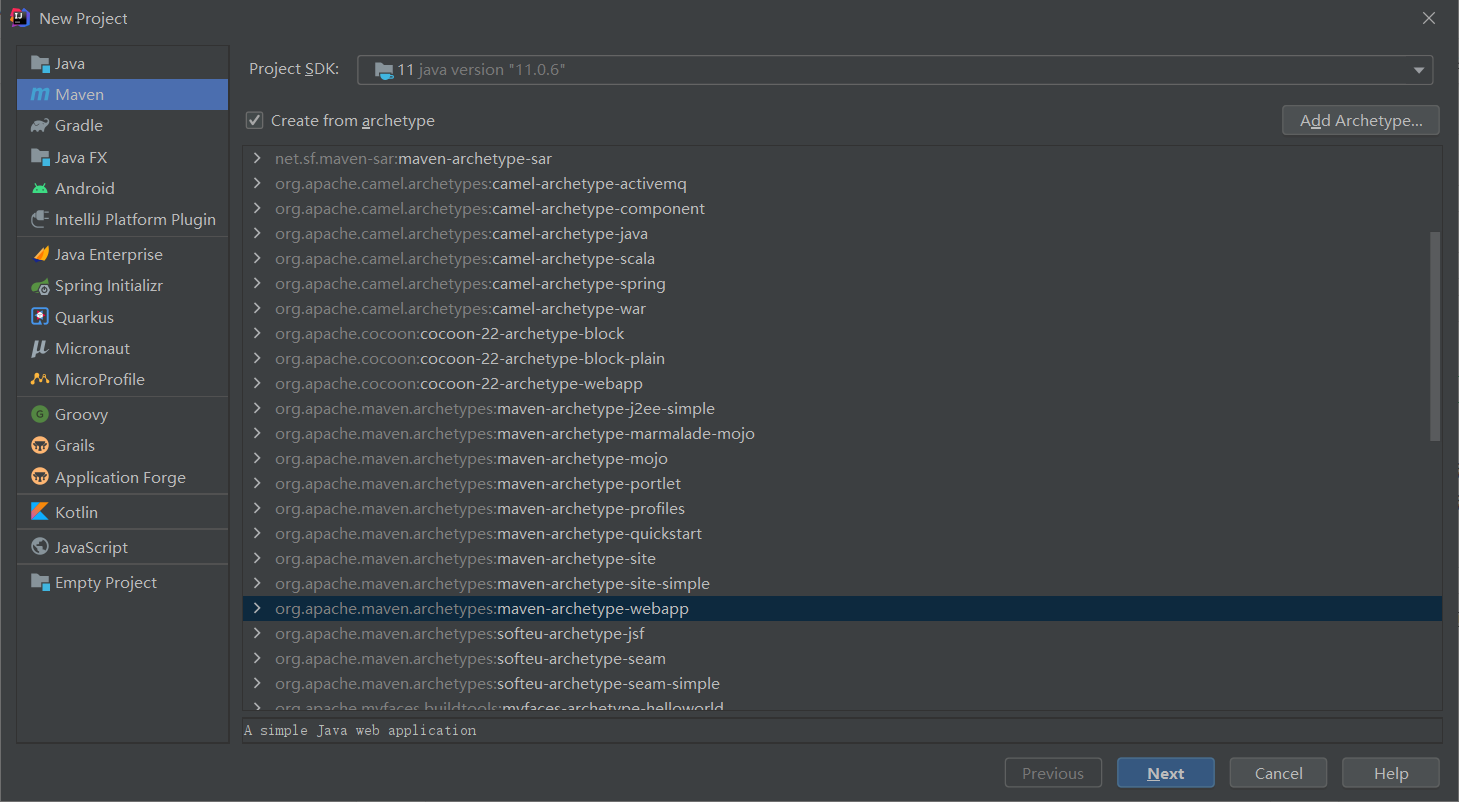Expand the camel-archetype-spring node

click(x=257, y=283)
